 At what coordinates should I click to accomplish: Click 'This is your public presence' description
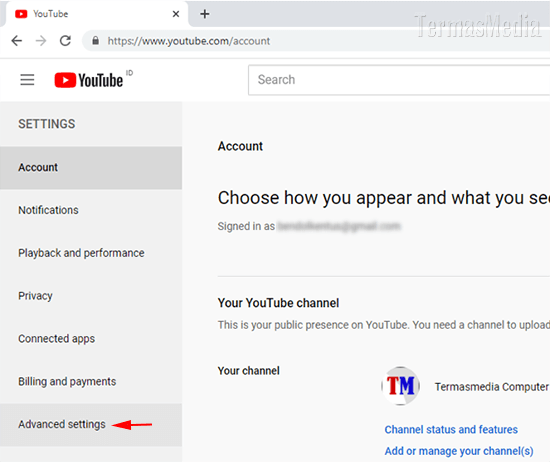384,325
